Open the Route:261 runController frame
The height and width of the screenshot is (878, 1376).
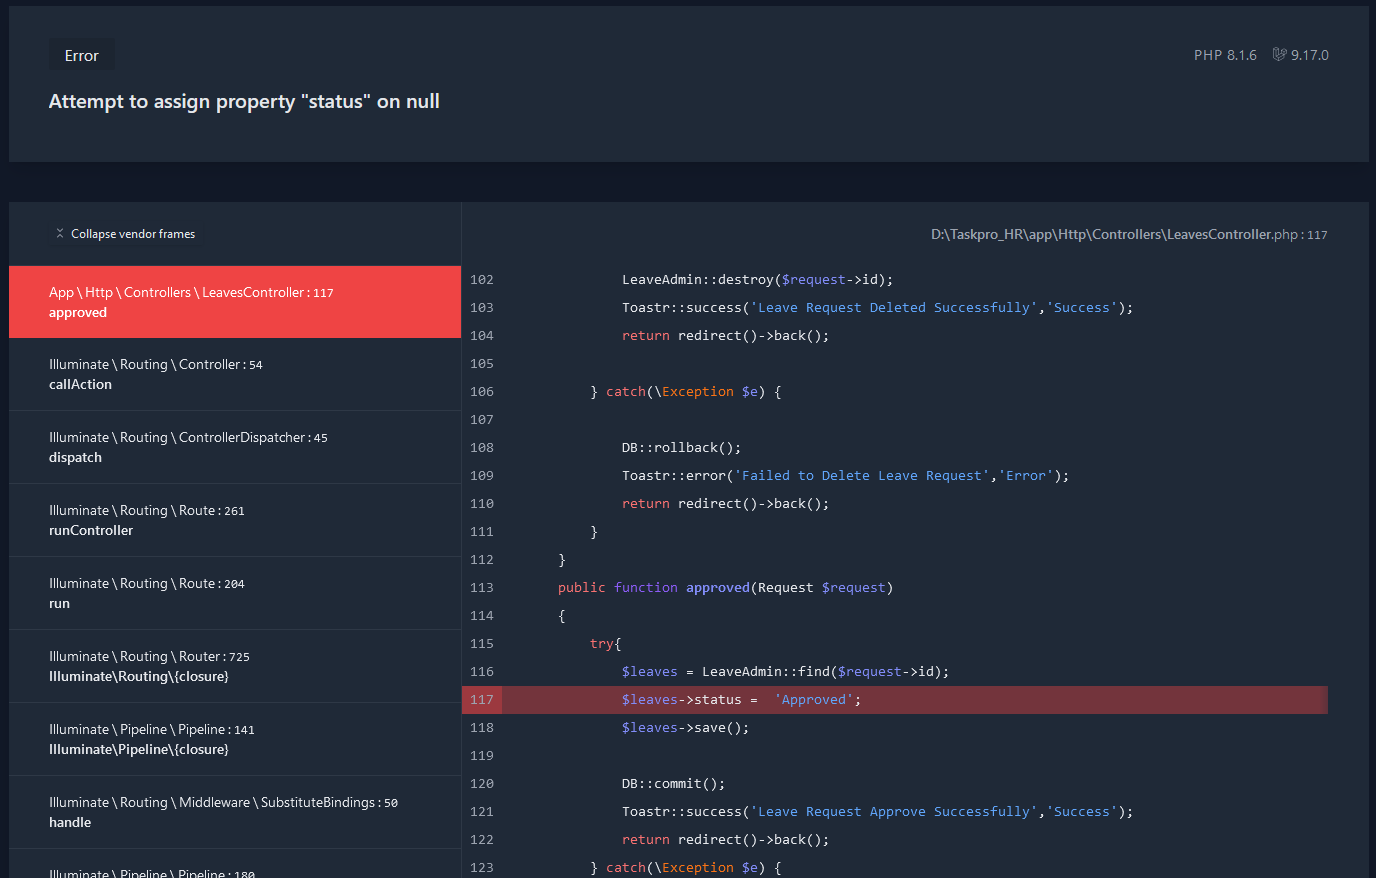235,520
